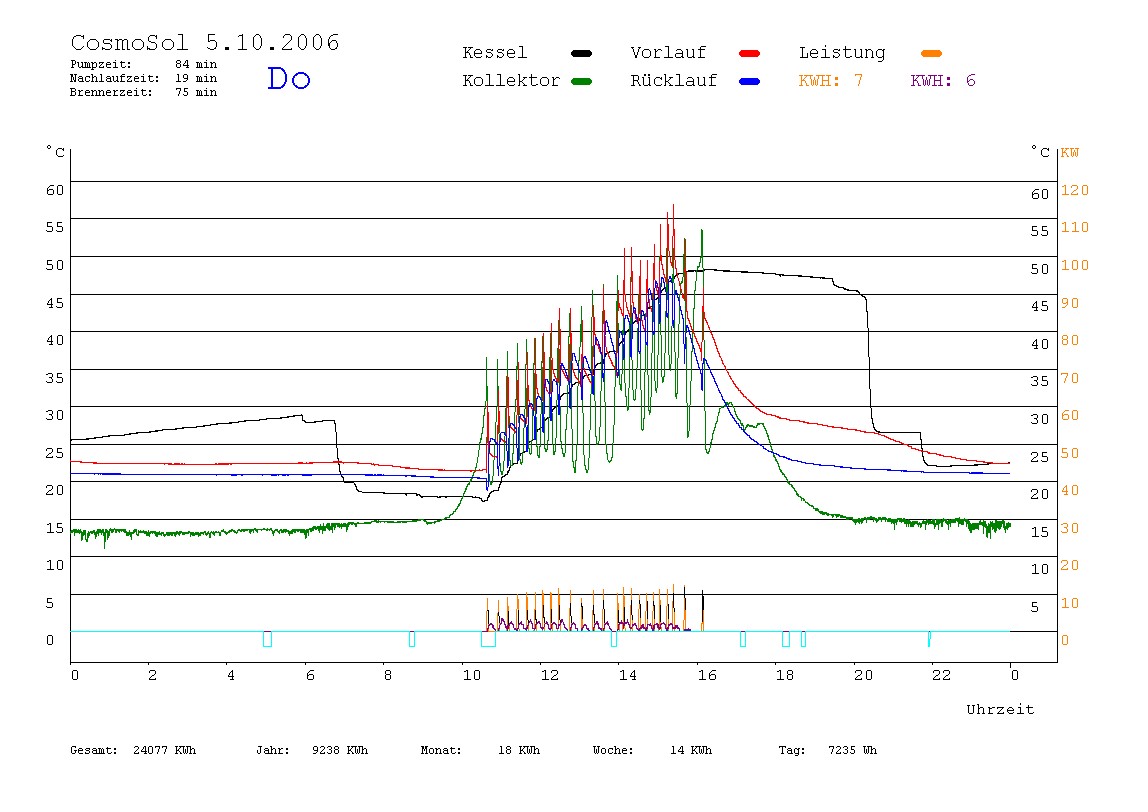Viewport: 1148px width, 812px height.
Task: Click the Pumpzeit 84 min readout
Action: click(x=144, y=64)
